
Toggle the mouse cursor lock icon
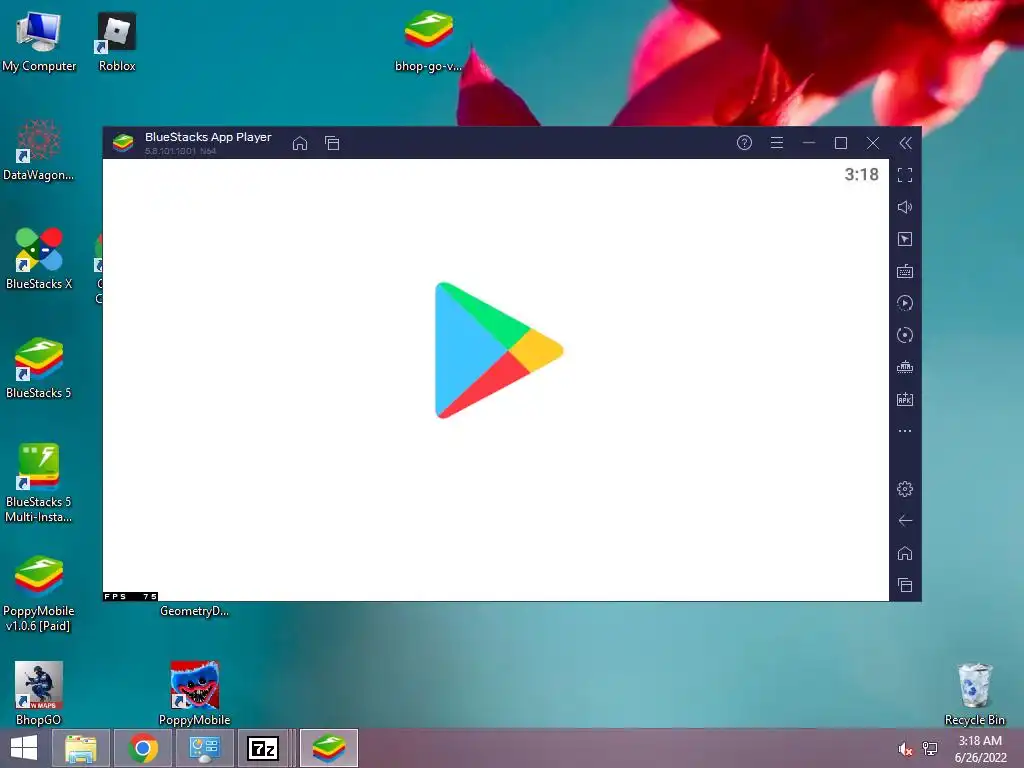coord(904,239)
